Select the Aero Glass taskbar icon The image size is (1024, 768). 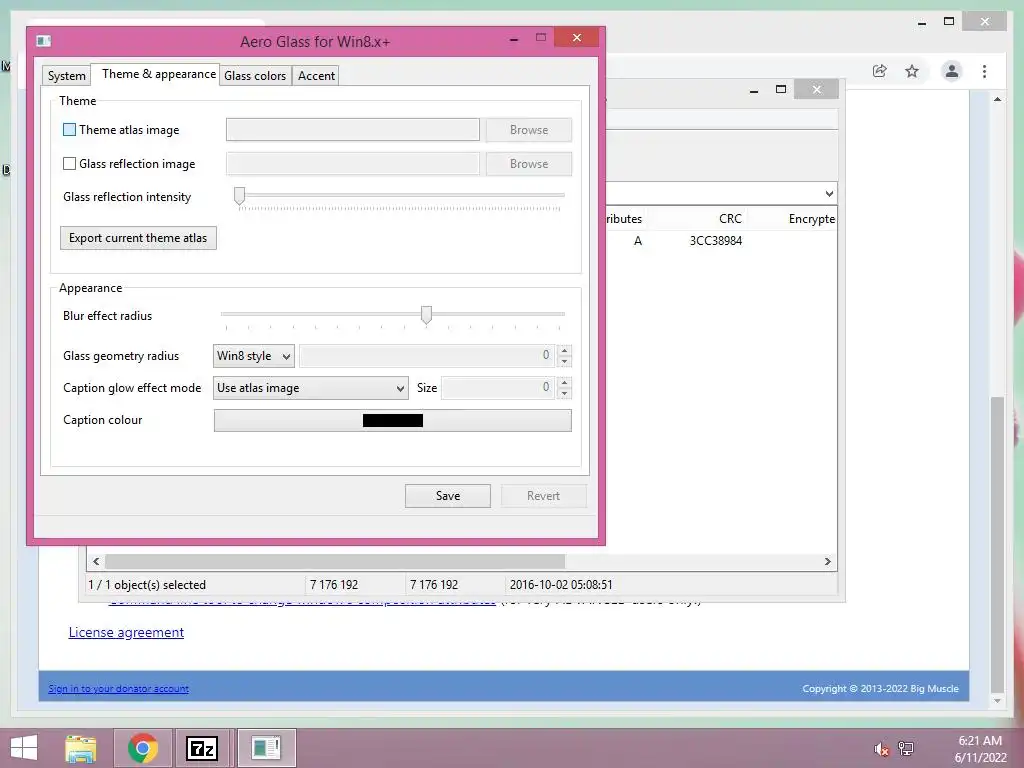[x=266, y=748]
